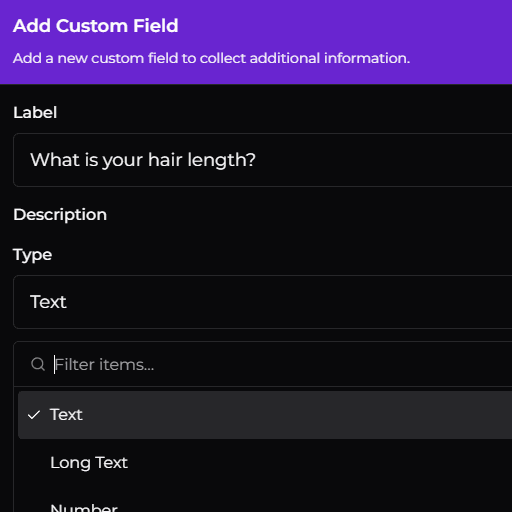Click the Label field caption
This screenshot has width=512, height=512.
coord(35,113)
